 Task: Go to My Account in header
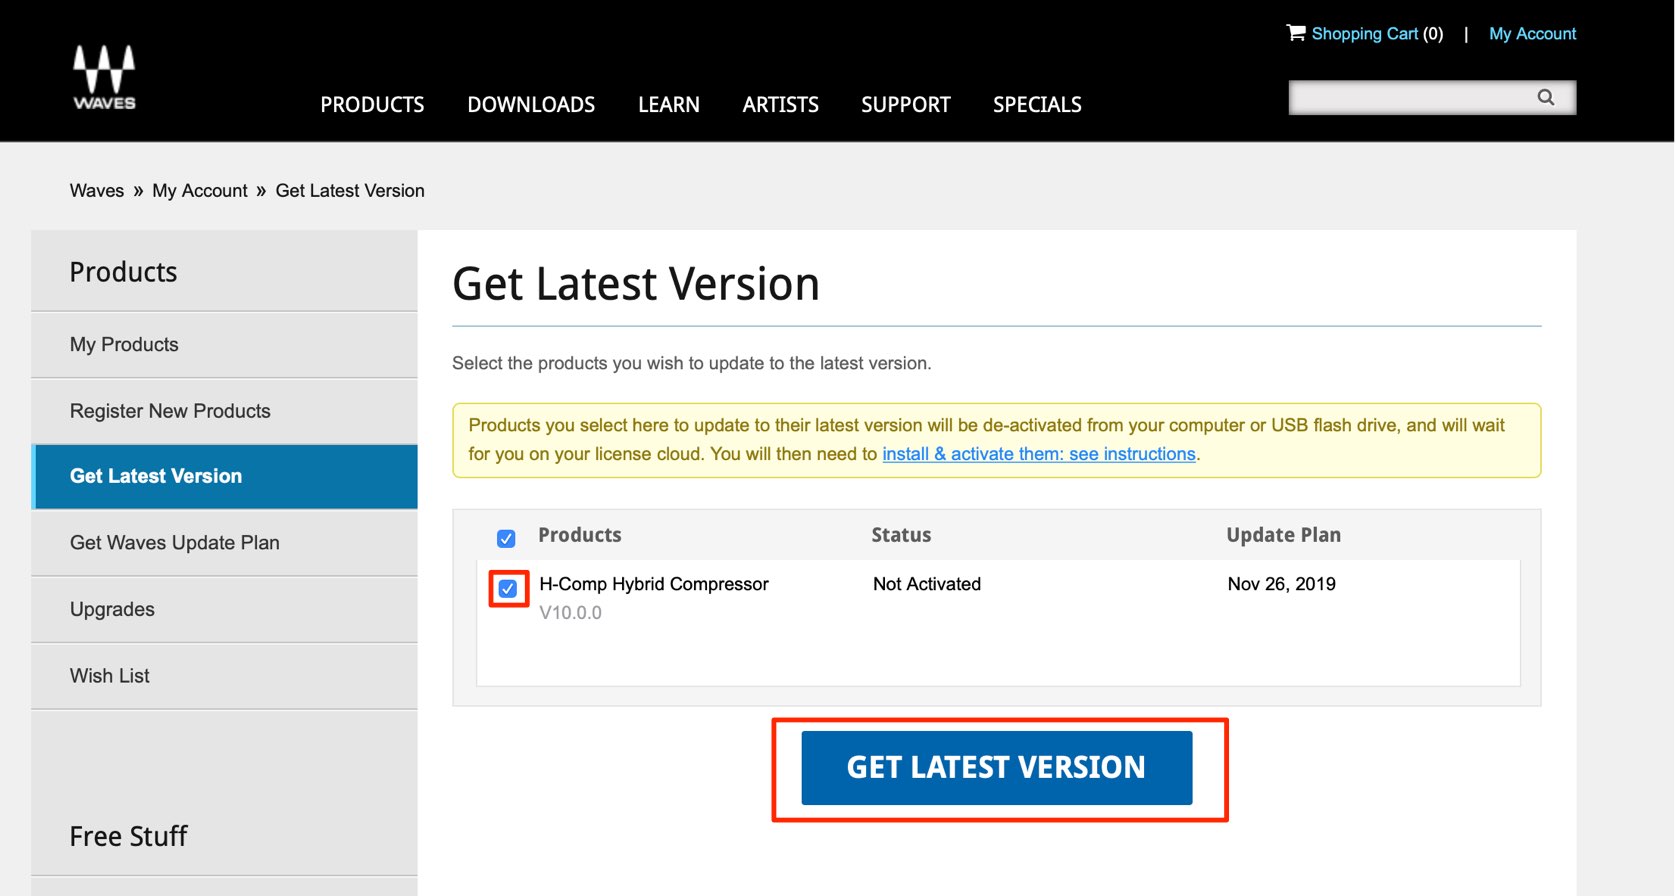coord(1532,34)
